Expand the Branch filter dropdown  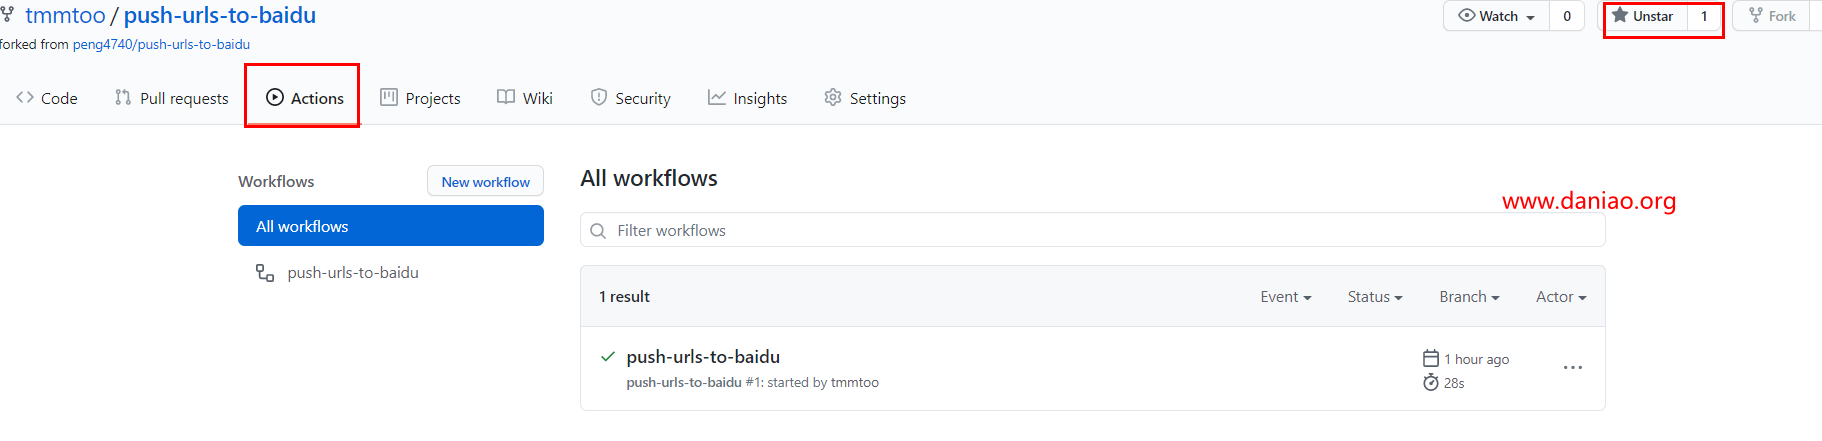click(1469, 297)
